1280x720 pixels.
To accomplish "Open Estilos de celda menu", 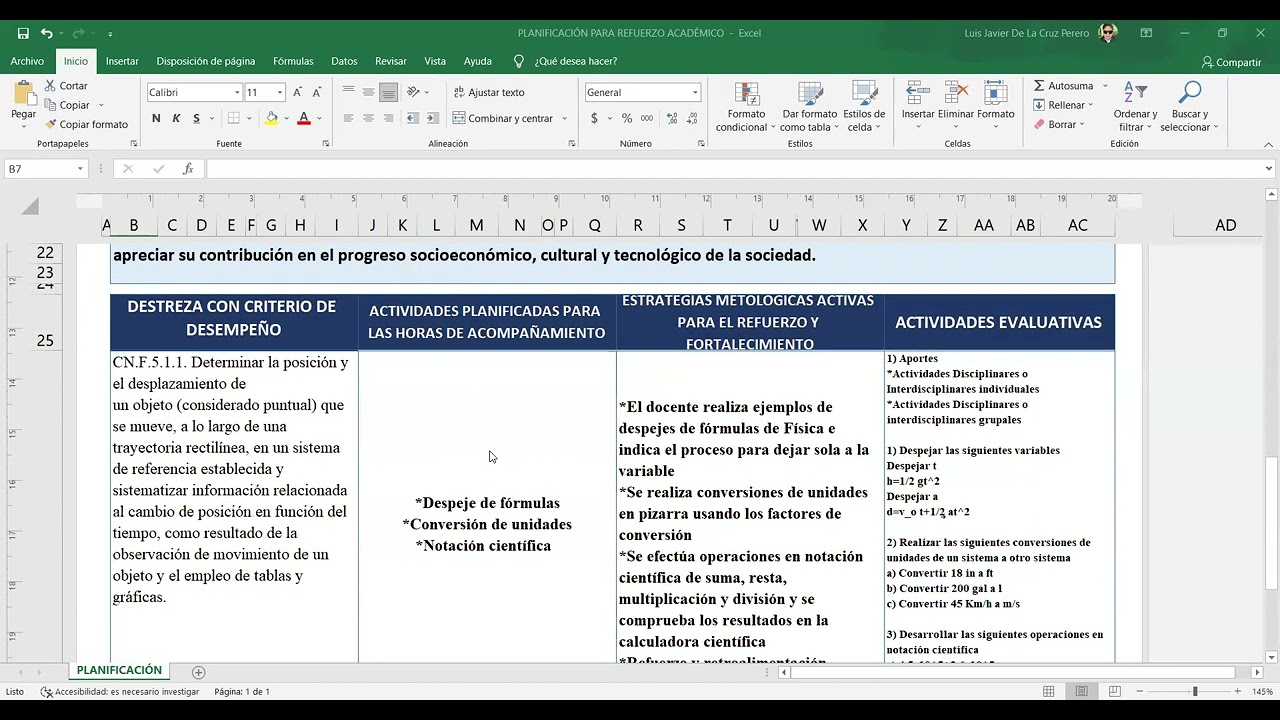I will [x=864, y=106].
